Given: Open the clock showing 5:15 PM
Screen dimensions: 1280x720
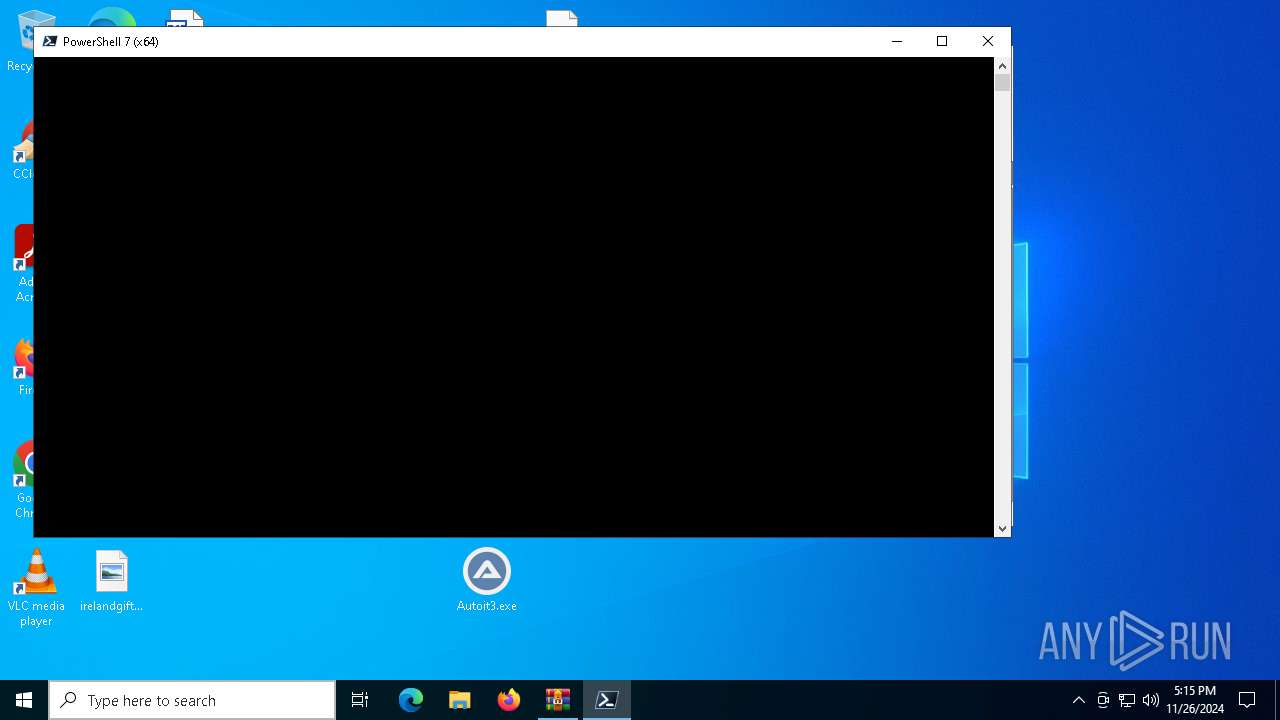Looking at the screenshot, I should pos(1195,700).
